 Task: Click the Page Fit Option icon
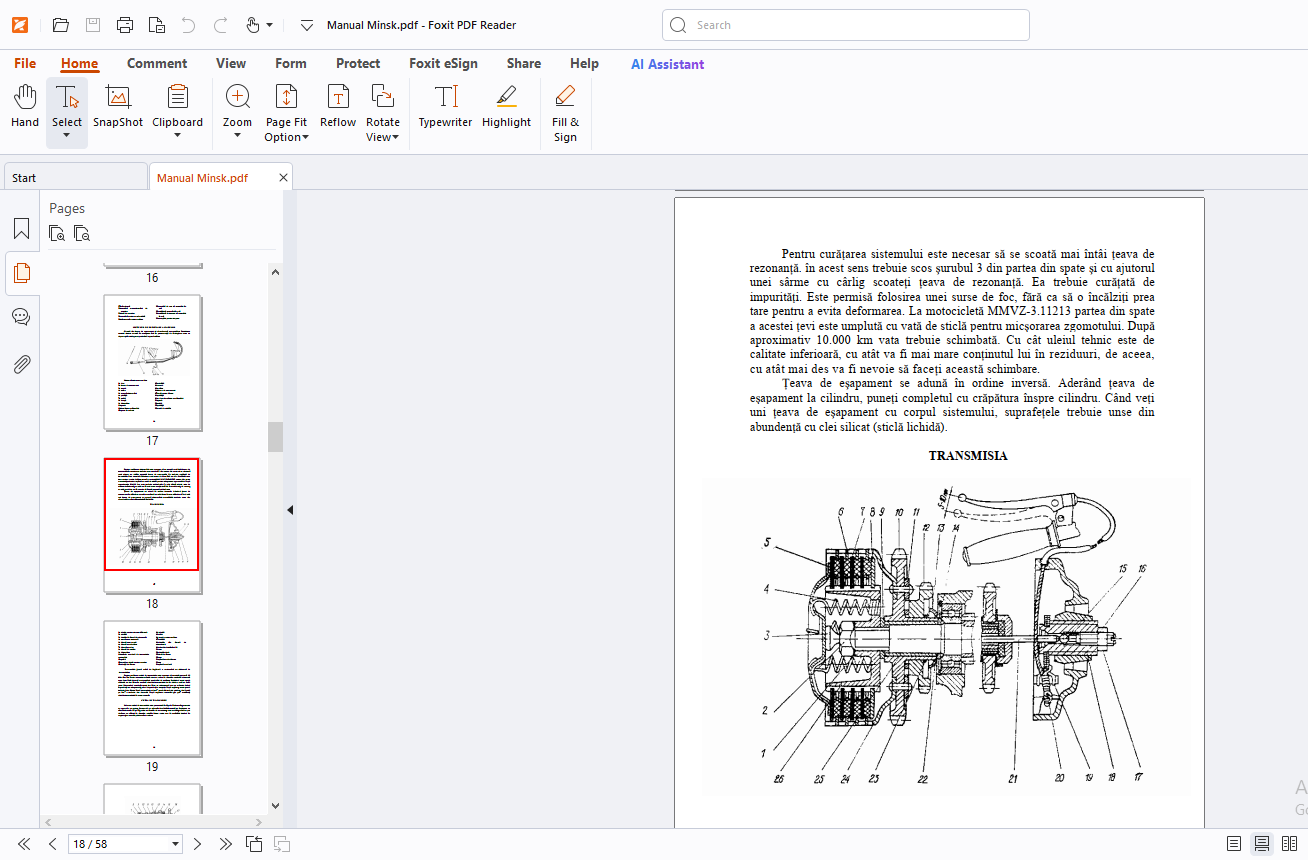(286, 98)
